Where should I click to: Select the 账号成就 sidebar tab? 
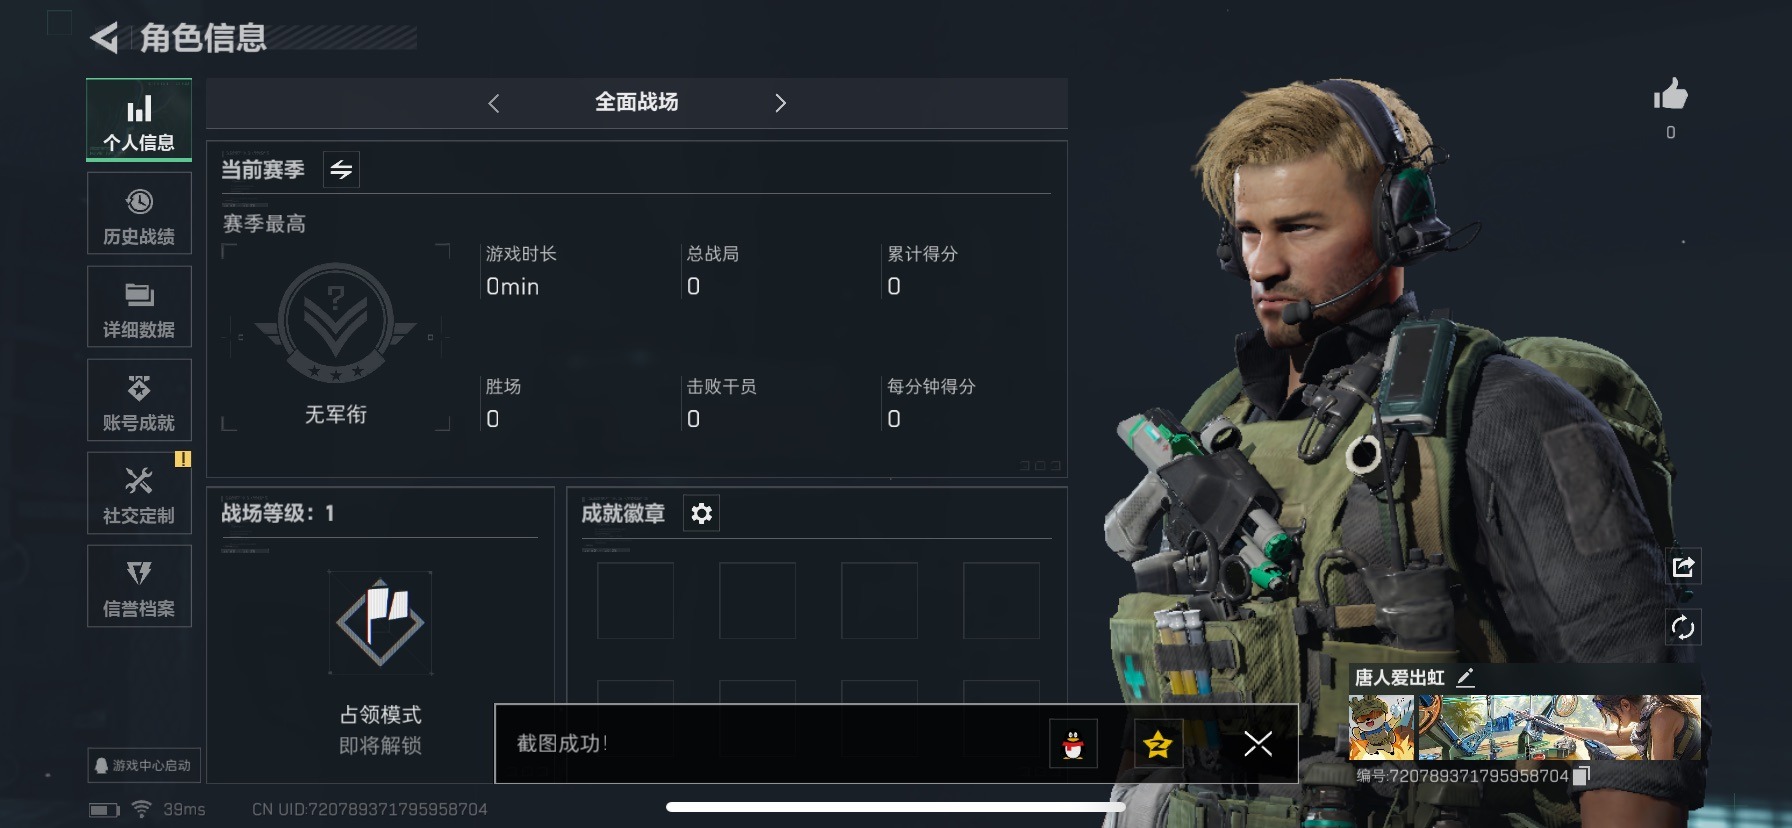pyautogui.click(x=139, y=401)
